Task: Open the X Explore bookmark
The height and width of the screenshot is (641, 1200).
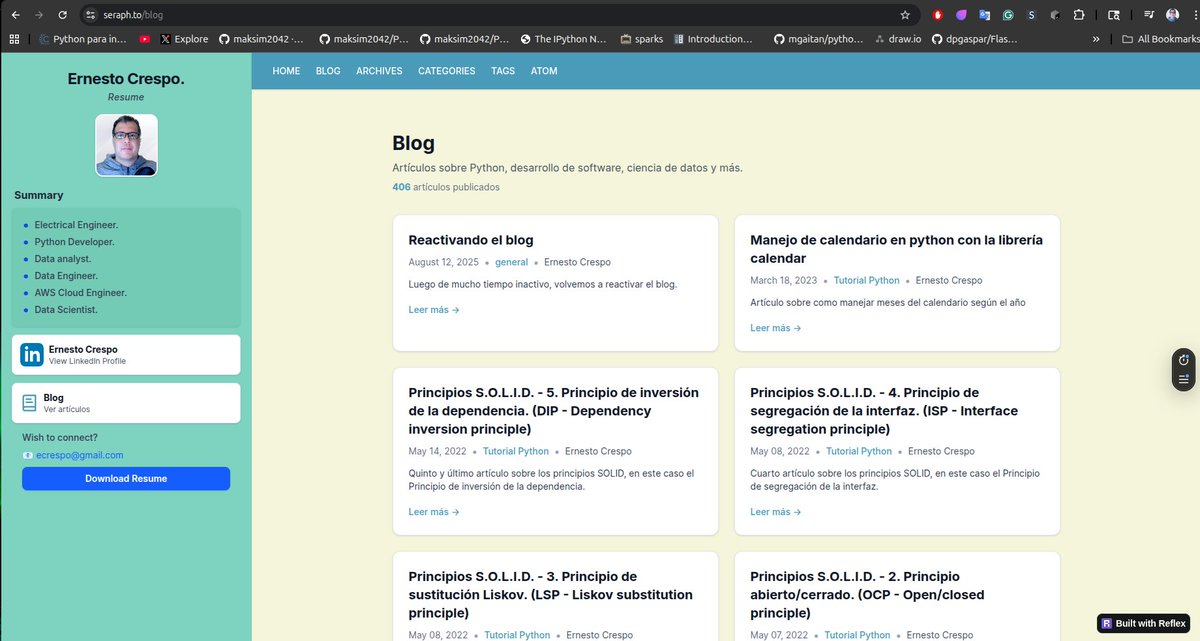Action: 184,39
